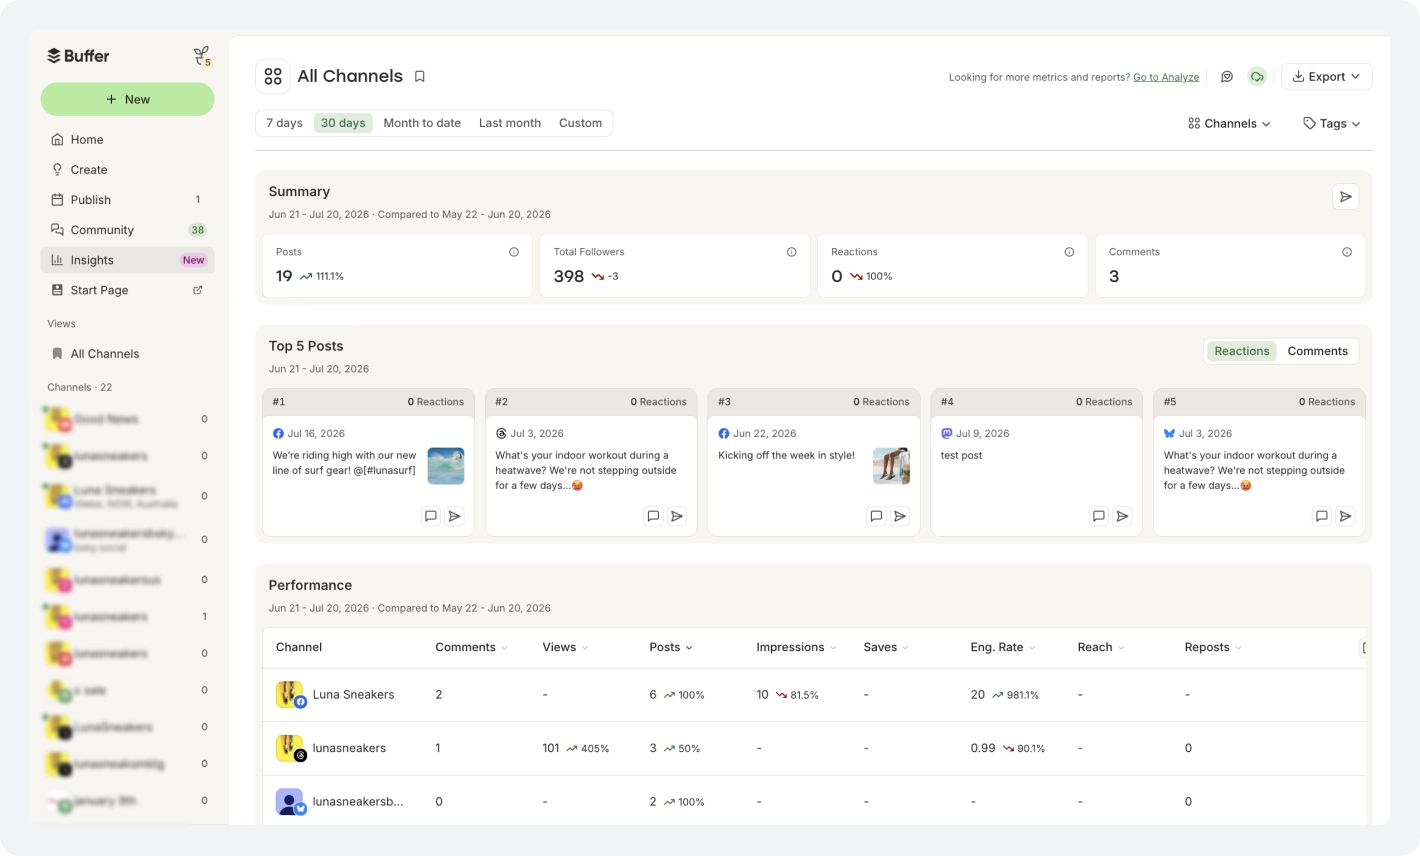Select the 7 days range tab
The width and height of the screenshot is (1420, 856).
tap(284, 123)
